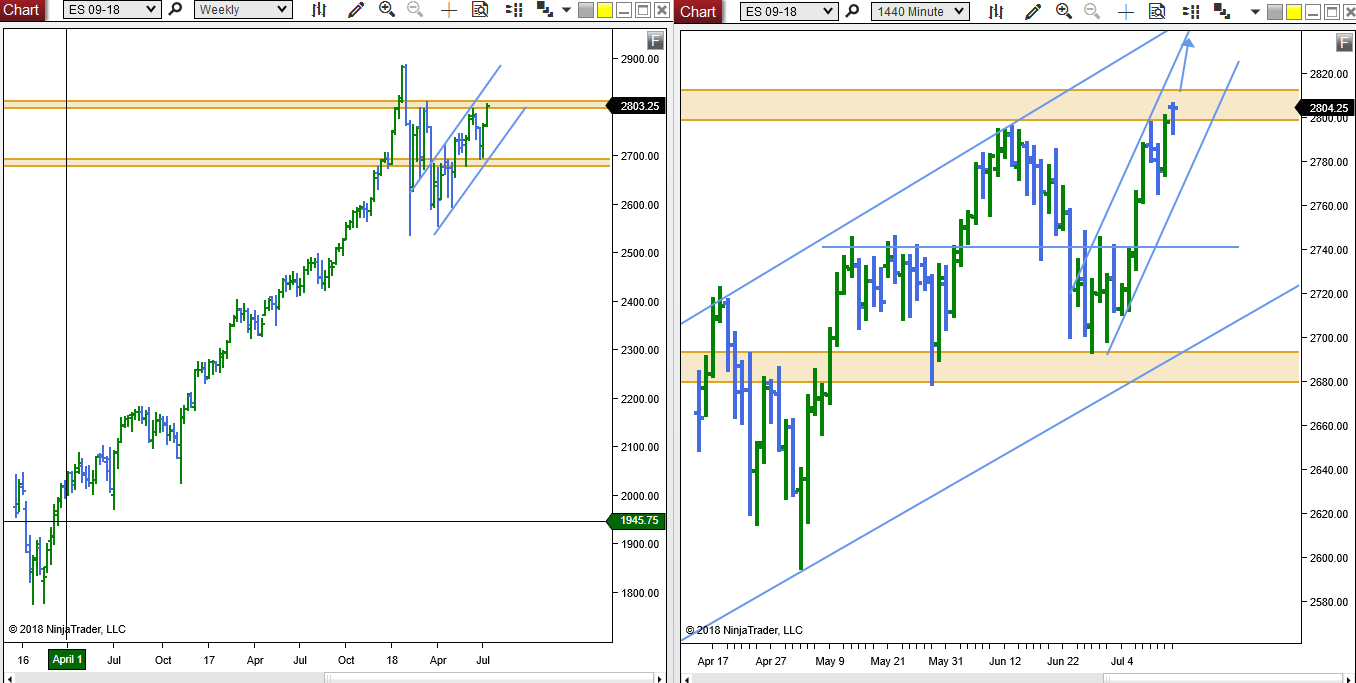Click the 2804.25 price marker on the 1440 Minute chart
Viewport: 1356px width, 683px height.
point(1326,108)
